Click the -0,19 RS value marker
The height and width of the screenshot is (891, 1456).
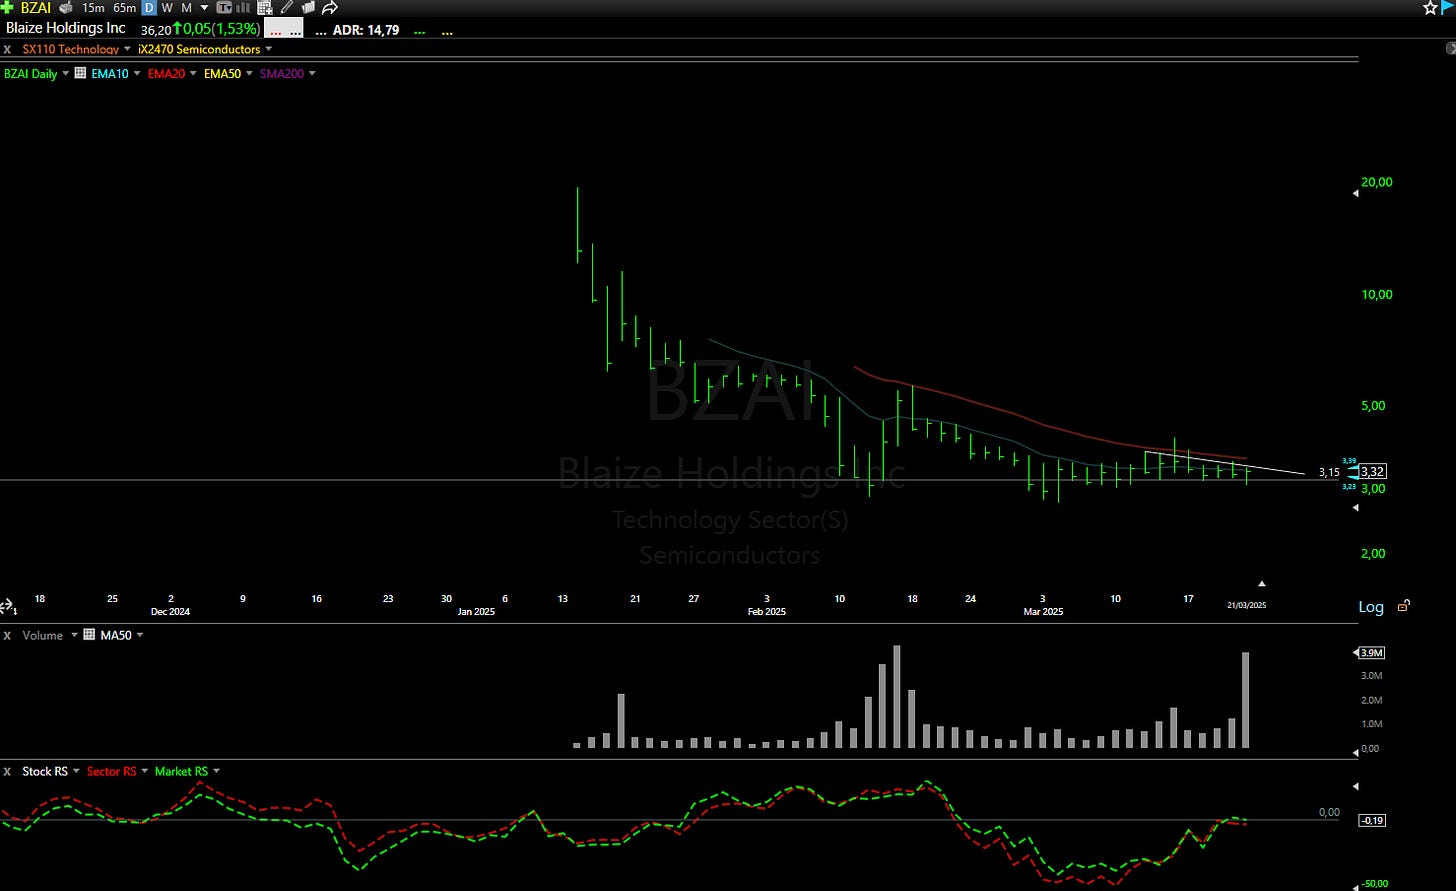1372,820
